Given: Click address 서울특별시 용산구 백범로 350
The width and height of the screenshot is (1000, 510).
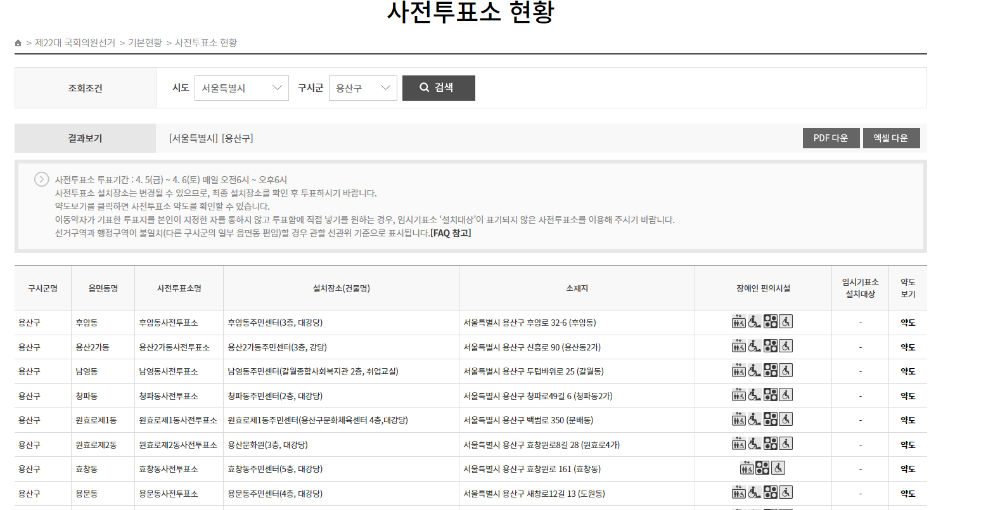Looking at the screenshot, I should point(528,420).
